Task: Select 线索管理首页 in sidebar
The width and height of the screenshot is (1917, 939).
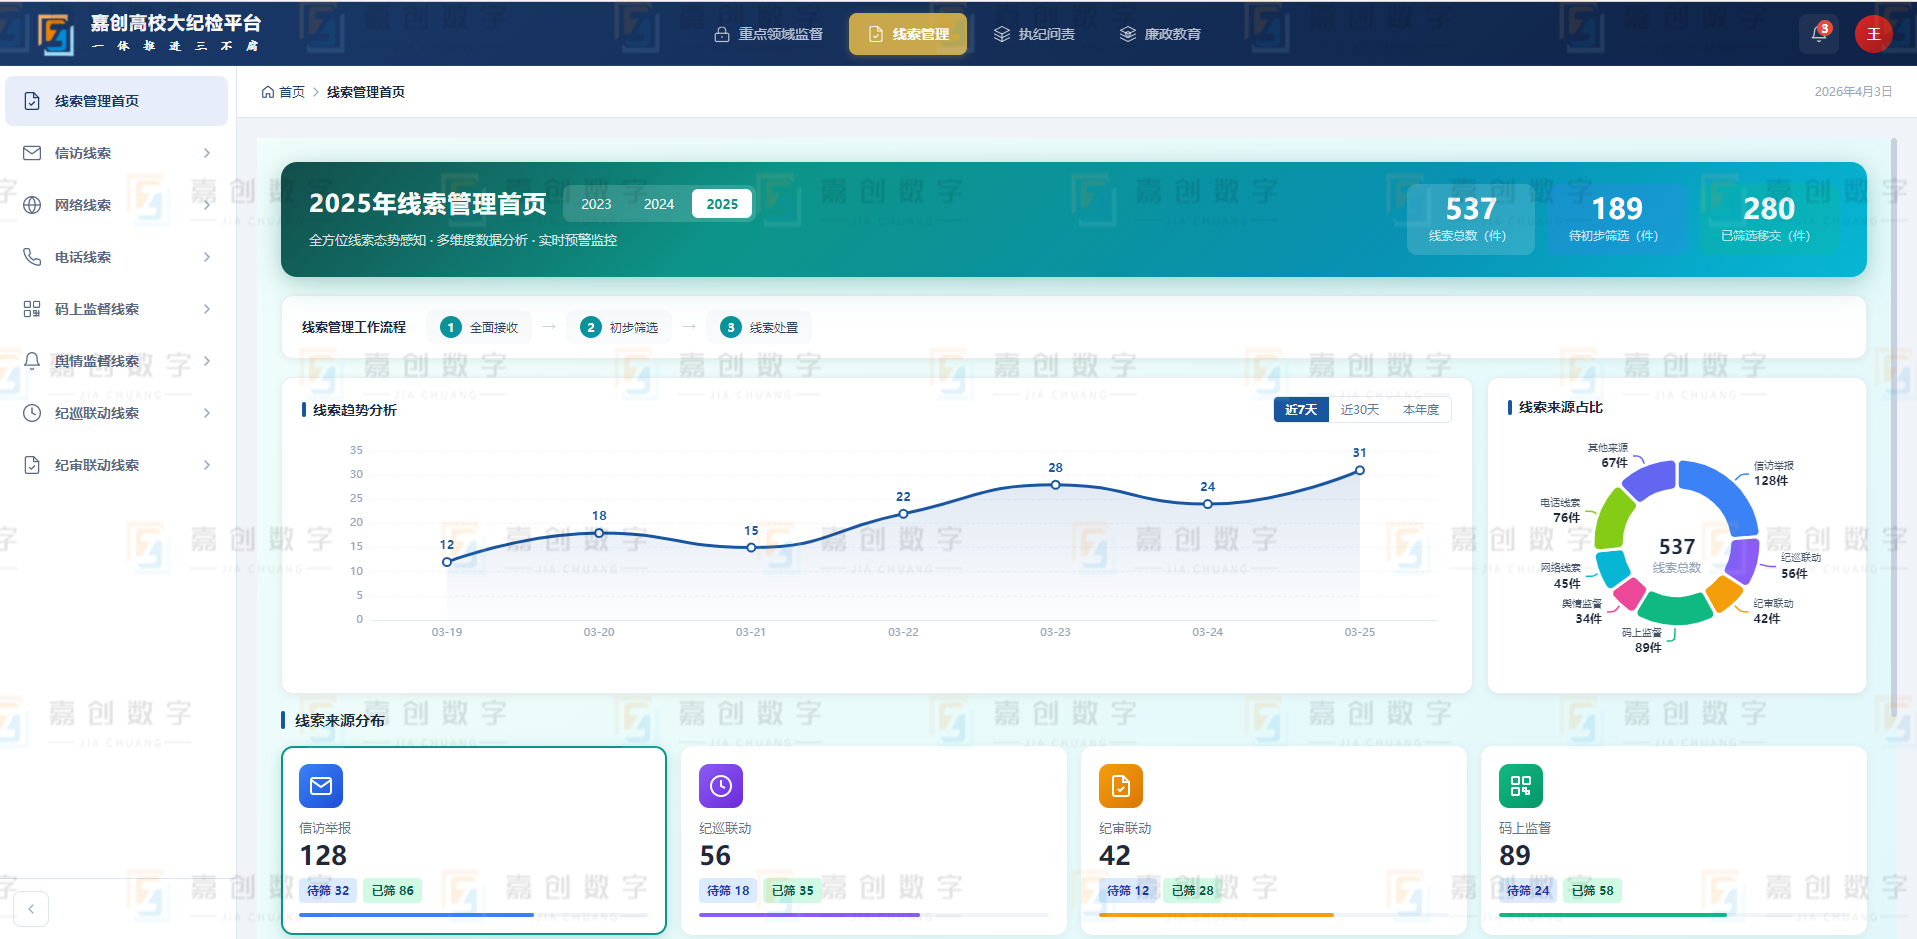Action: point(117,101)
